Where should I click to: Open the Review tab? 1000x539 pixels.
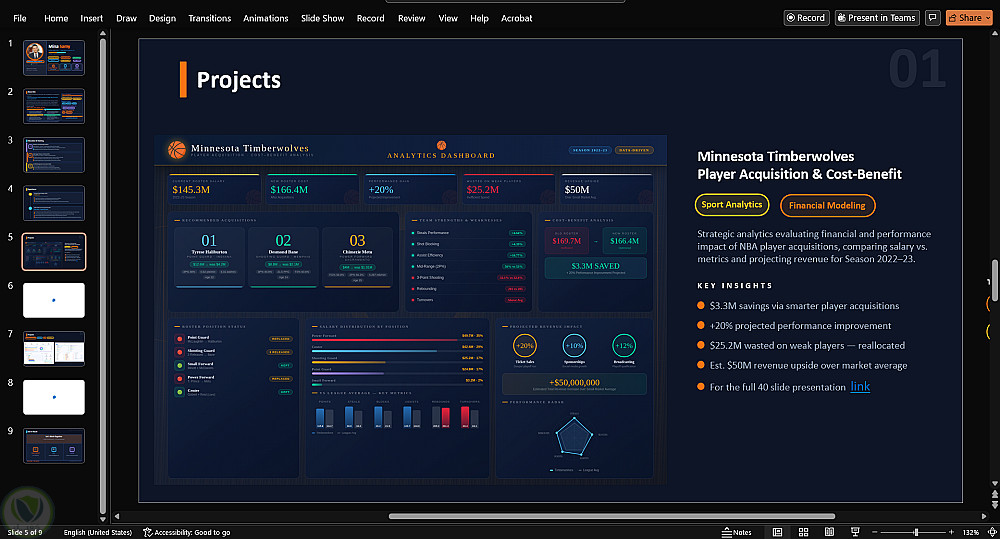tap(411, 18)
